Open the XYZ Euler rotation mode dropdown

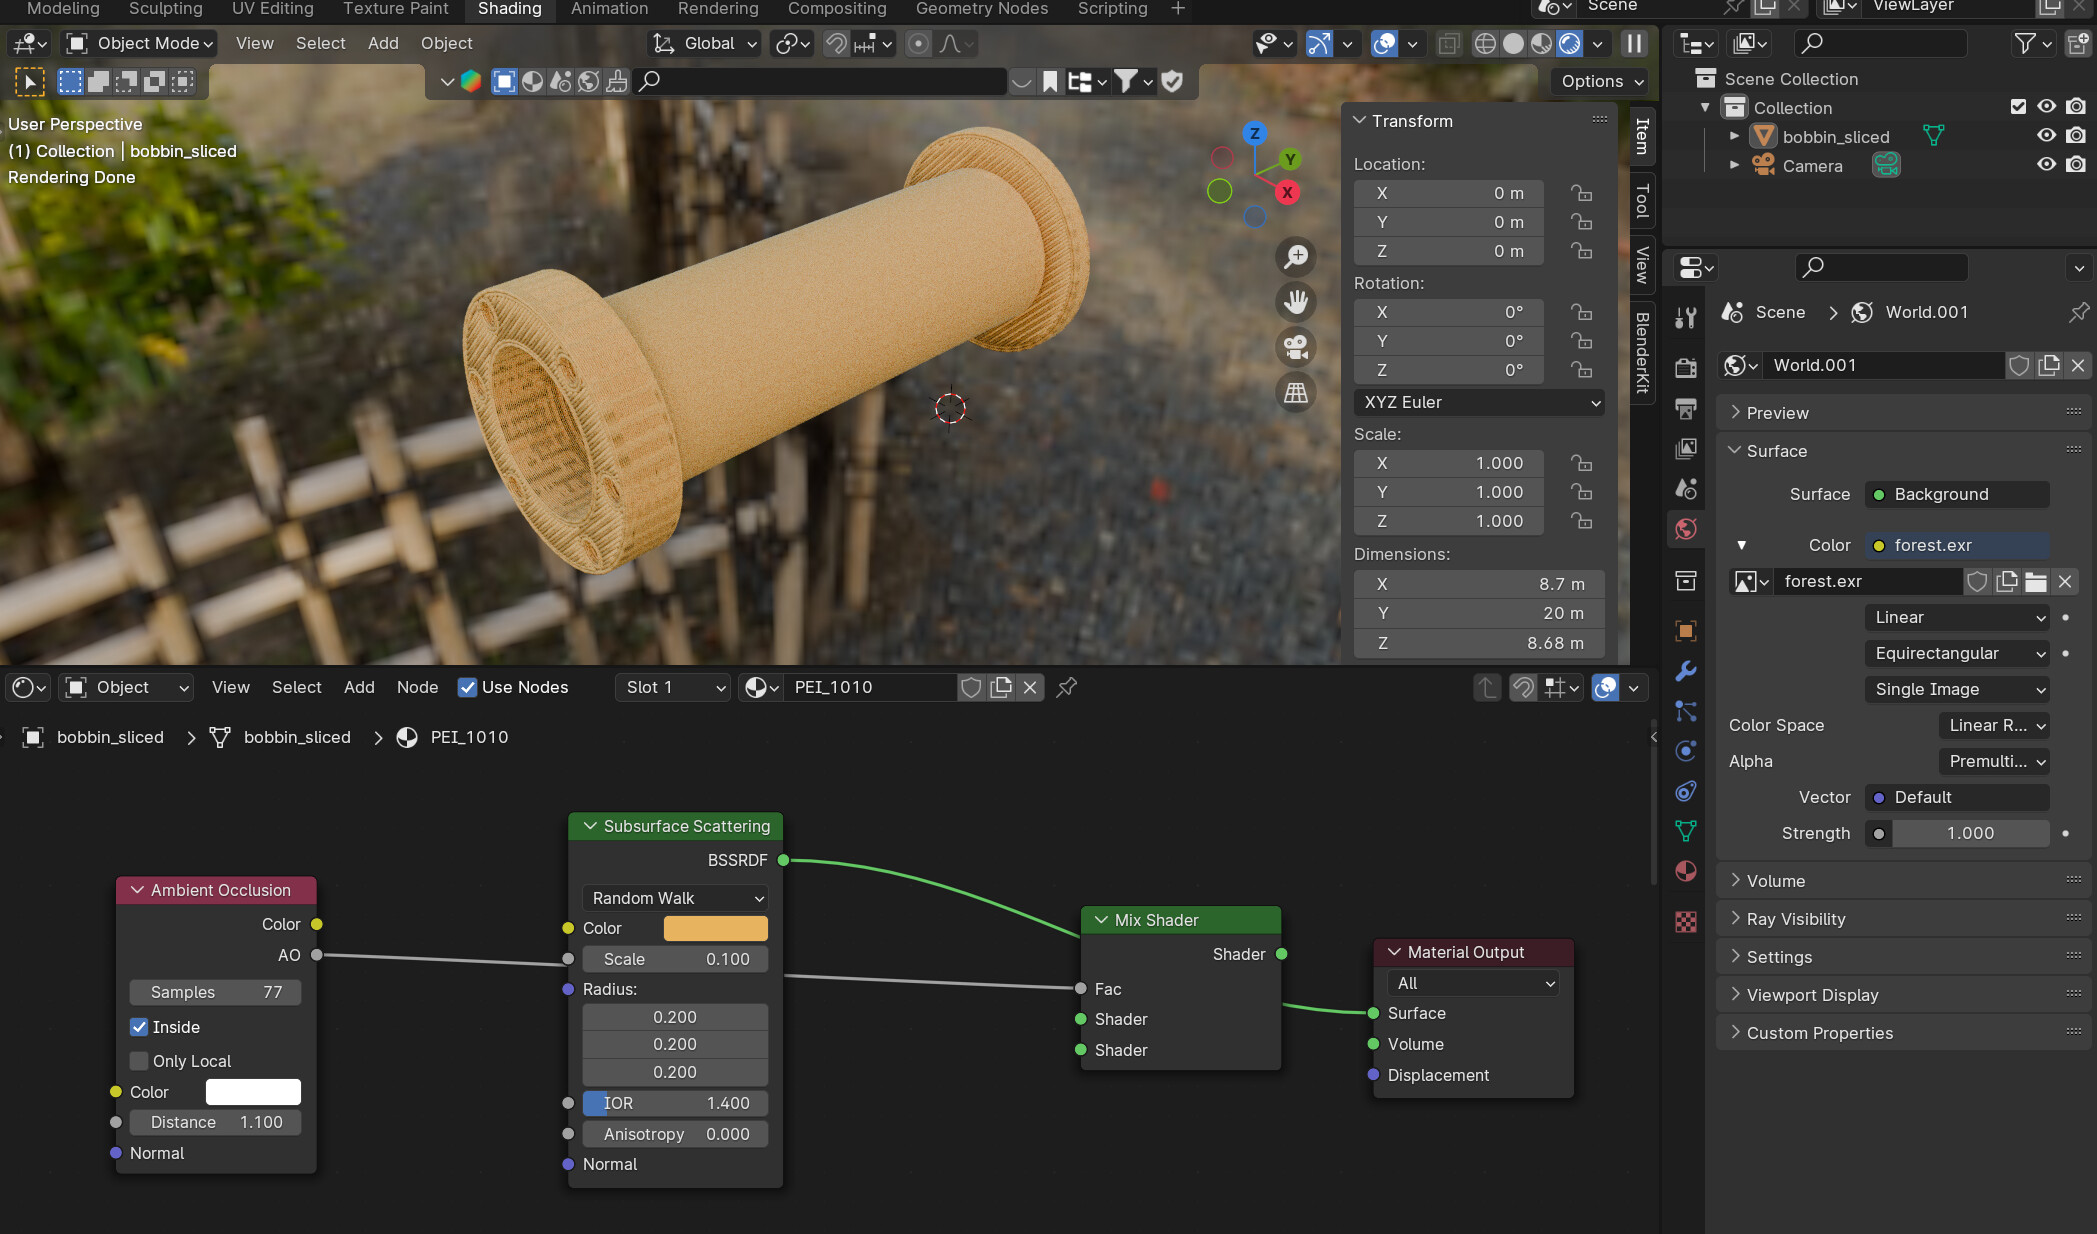pos(1479,402)
